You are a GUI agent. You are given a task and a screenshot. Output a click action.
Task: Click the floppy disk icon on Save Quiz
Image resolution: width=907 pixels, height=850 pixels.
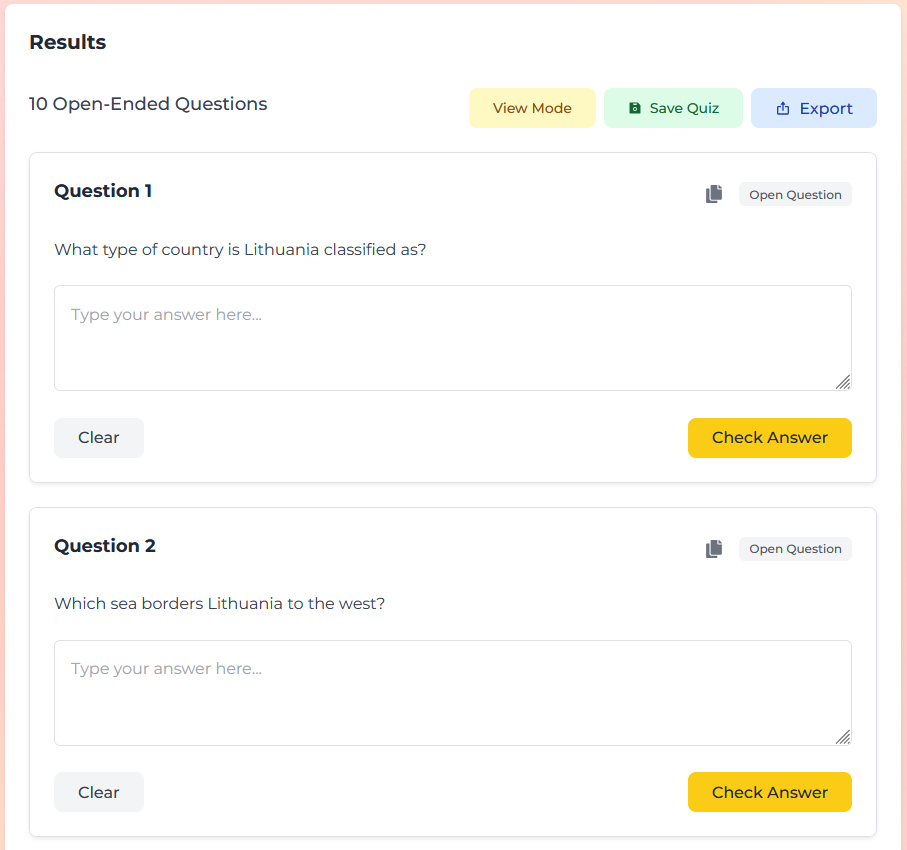tap(635, 108)
